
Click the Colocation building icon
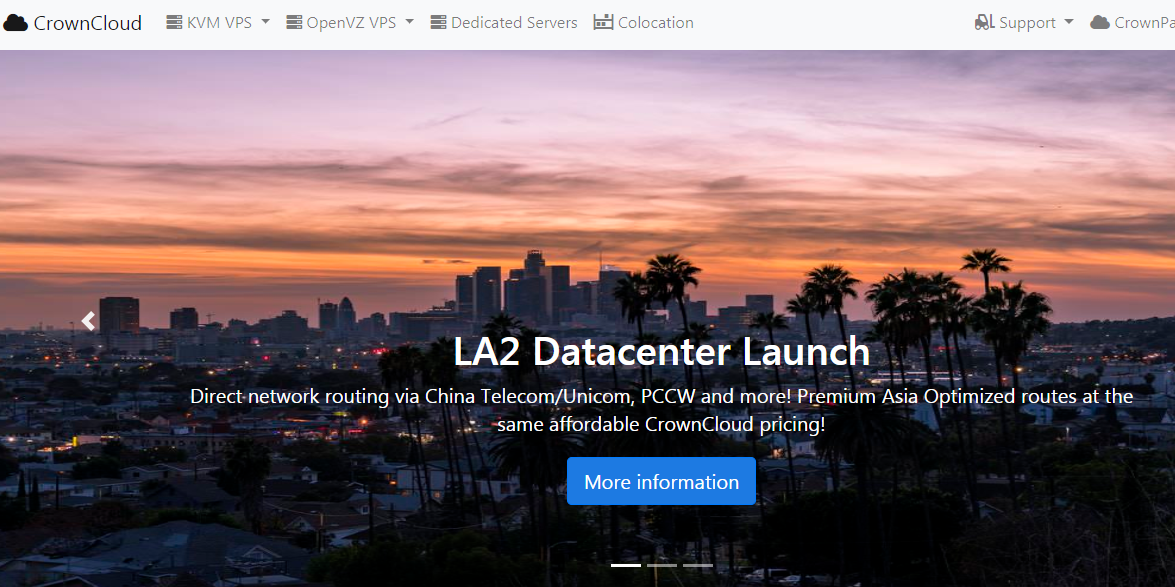[603, 22]
